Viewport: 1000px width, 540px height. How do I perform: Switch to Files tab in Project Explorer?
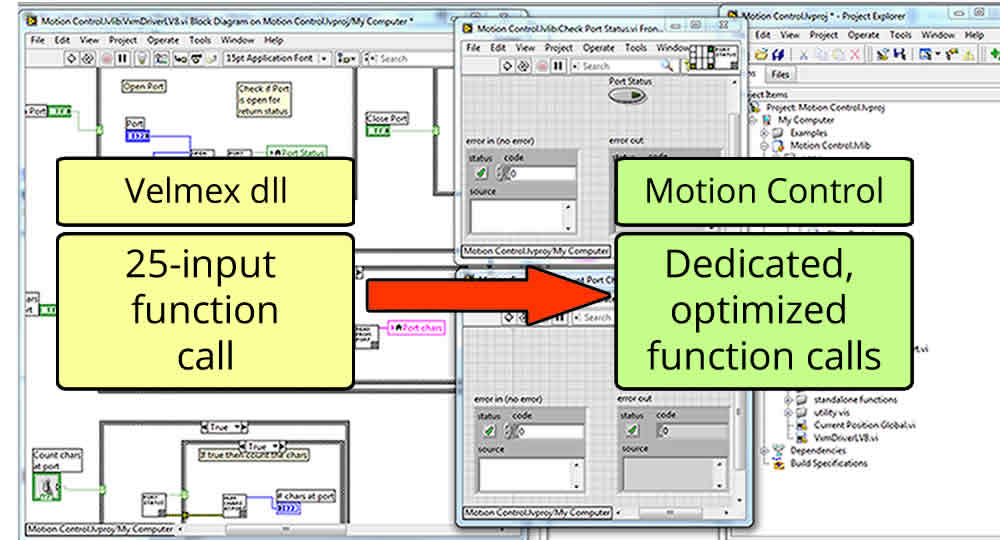tap(779, 75)
